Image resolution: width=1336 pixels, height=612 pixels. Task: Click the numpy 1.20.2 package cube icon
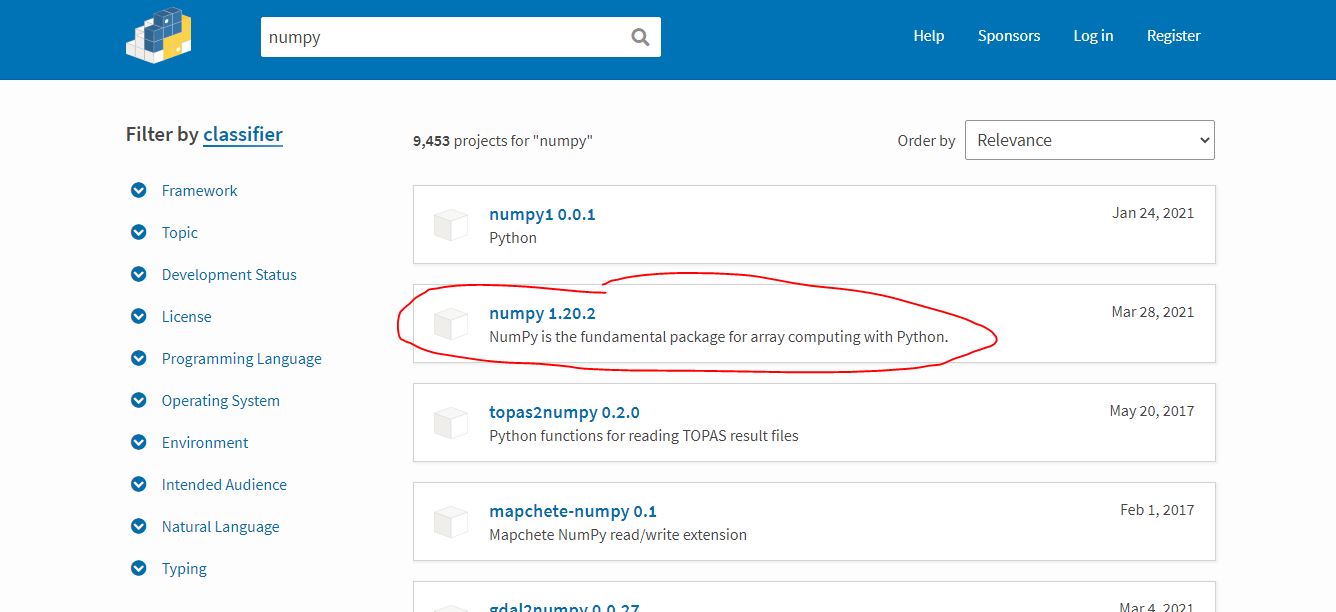pos(451,323)
